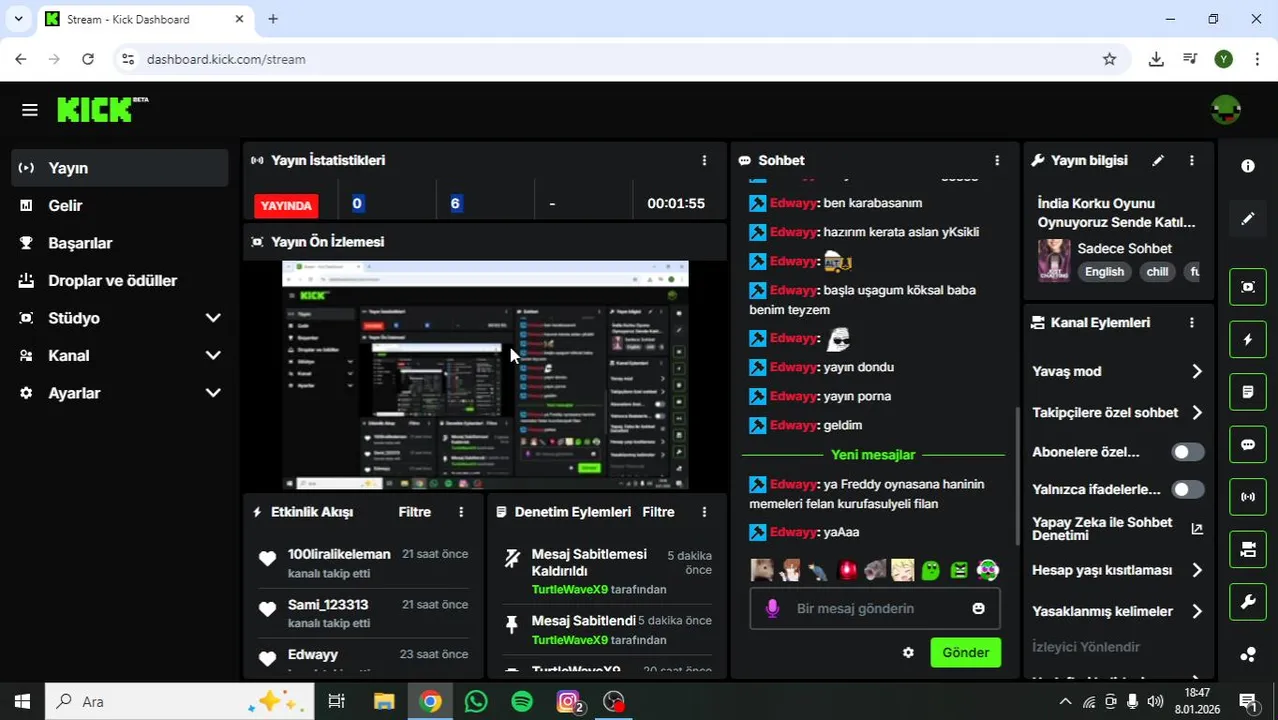Toggle Yalnızca ifadelerle switch

[1188, 490]
